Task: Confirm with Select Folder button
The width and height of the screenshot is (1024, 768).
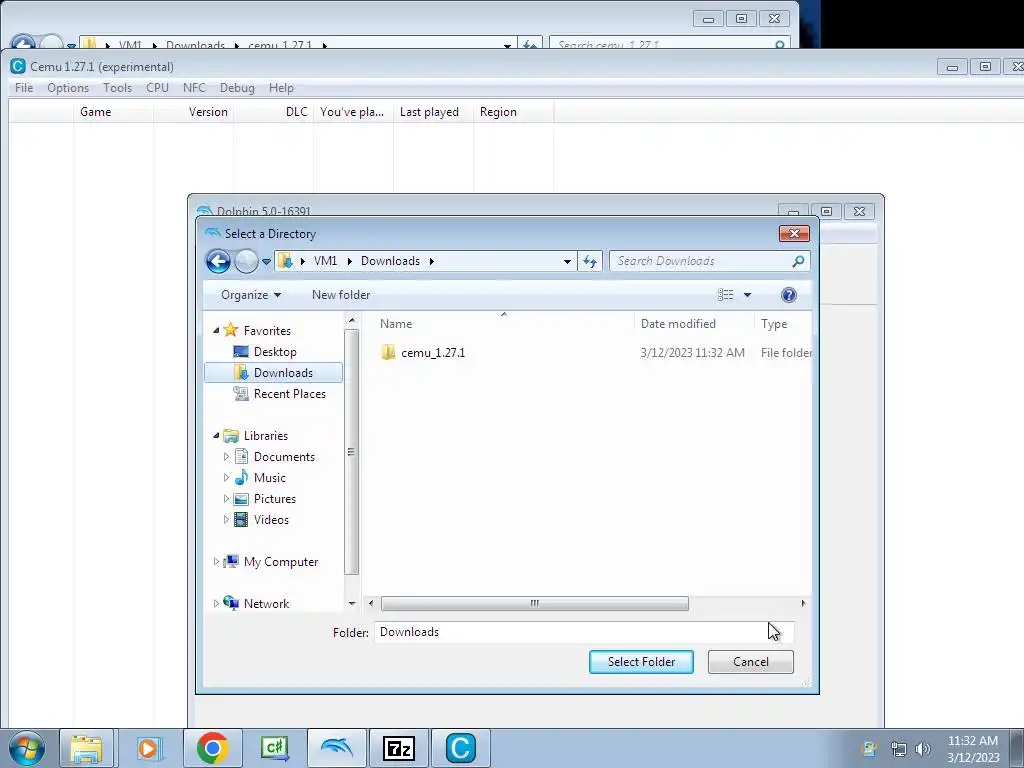Action: (641, 662)
